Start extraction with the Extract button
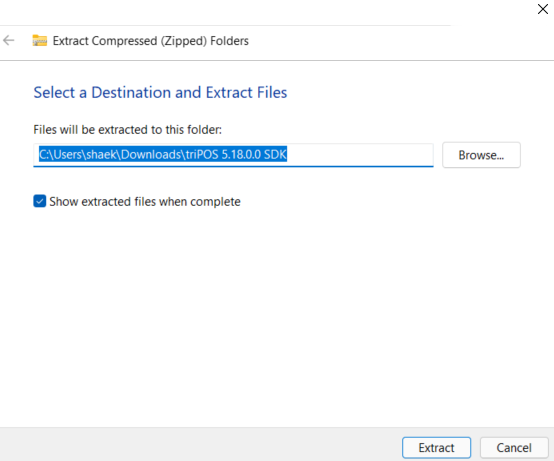554x461 pixels. click(x=436, y=448)
